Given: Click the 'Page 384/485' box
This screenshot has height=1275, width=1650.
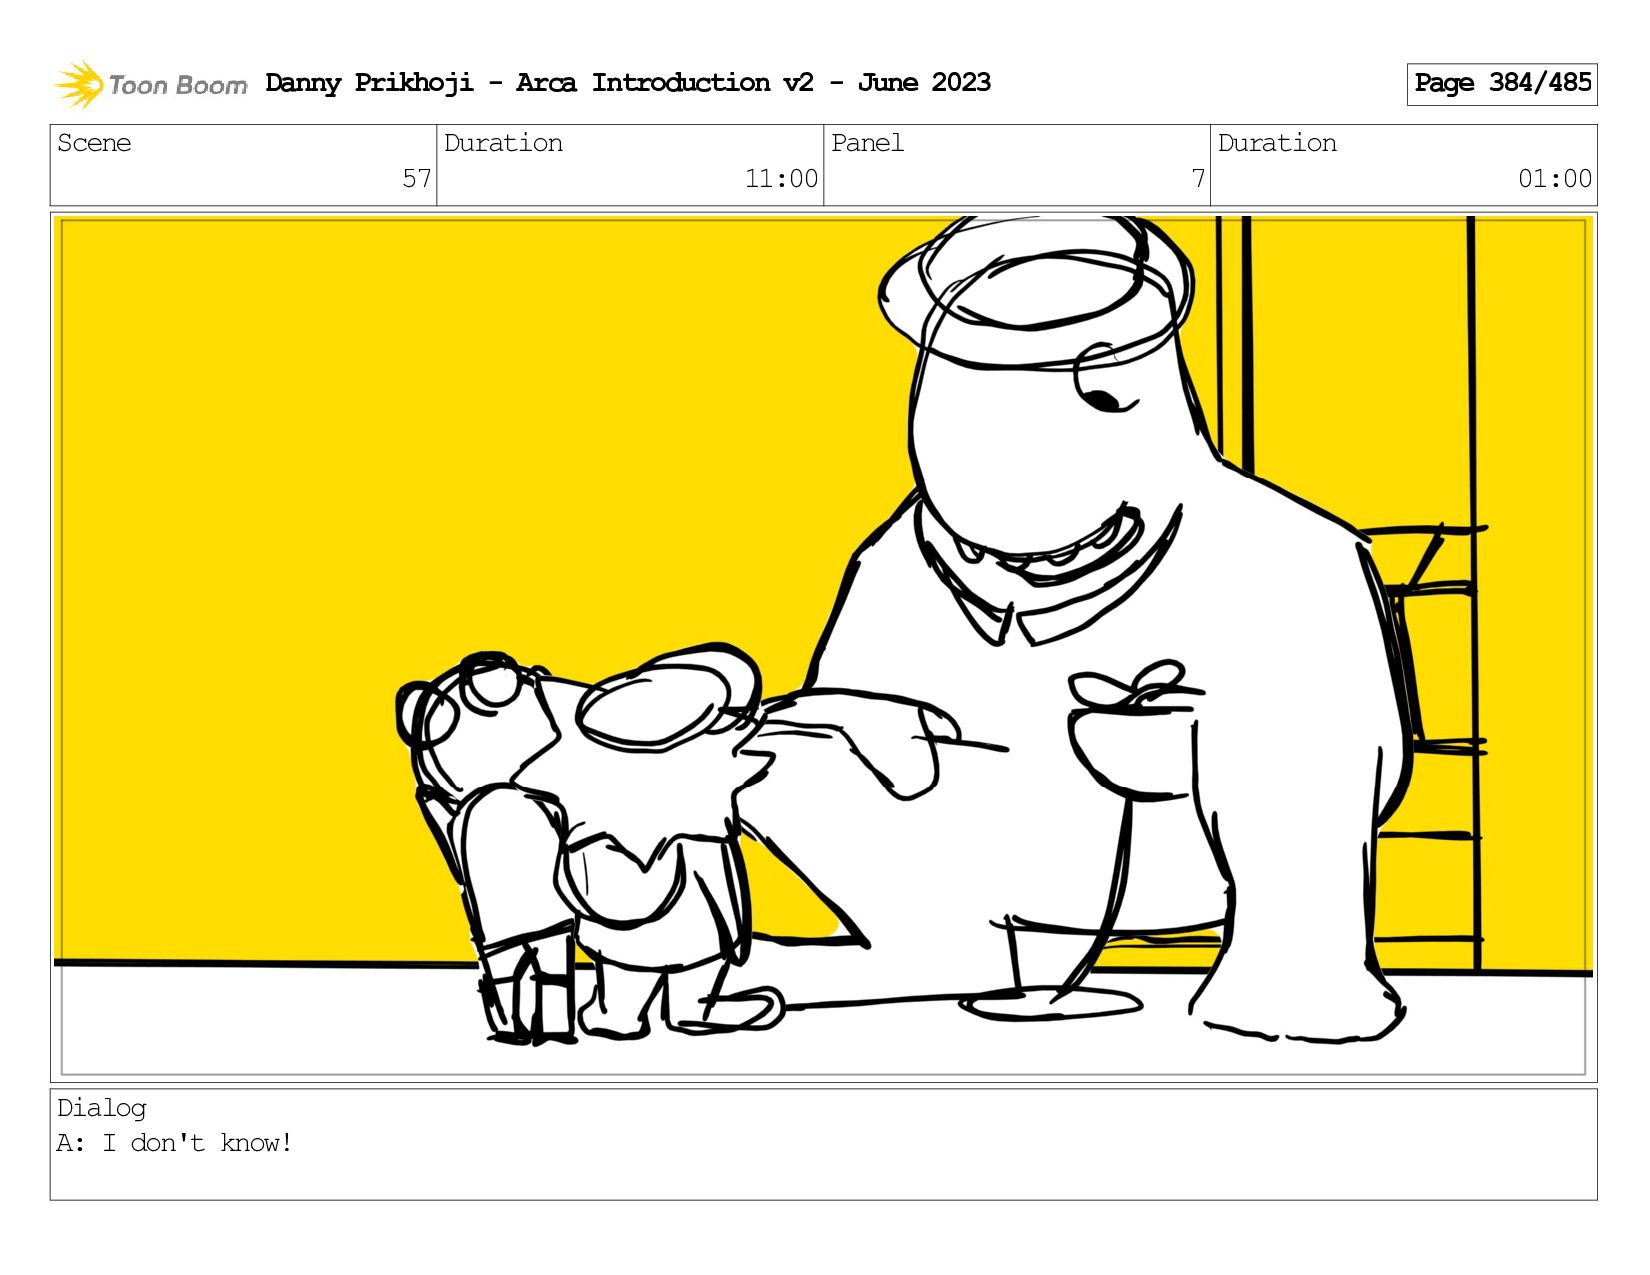Looking at the screenshot, I should 1501,84.
